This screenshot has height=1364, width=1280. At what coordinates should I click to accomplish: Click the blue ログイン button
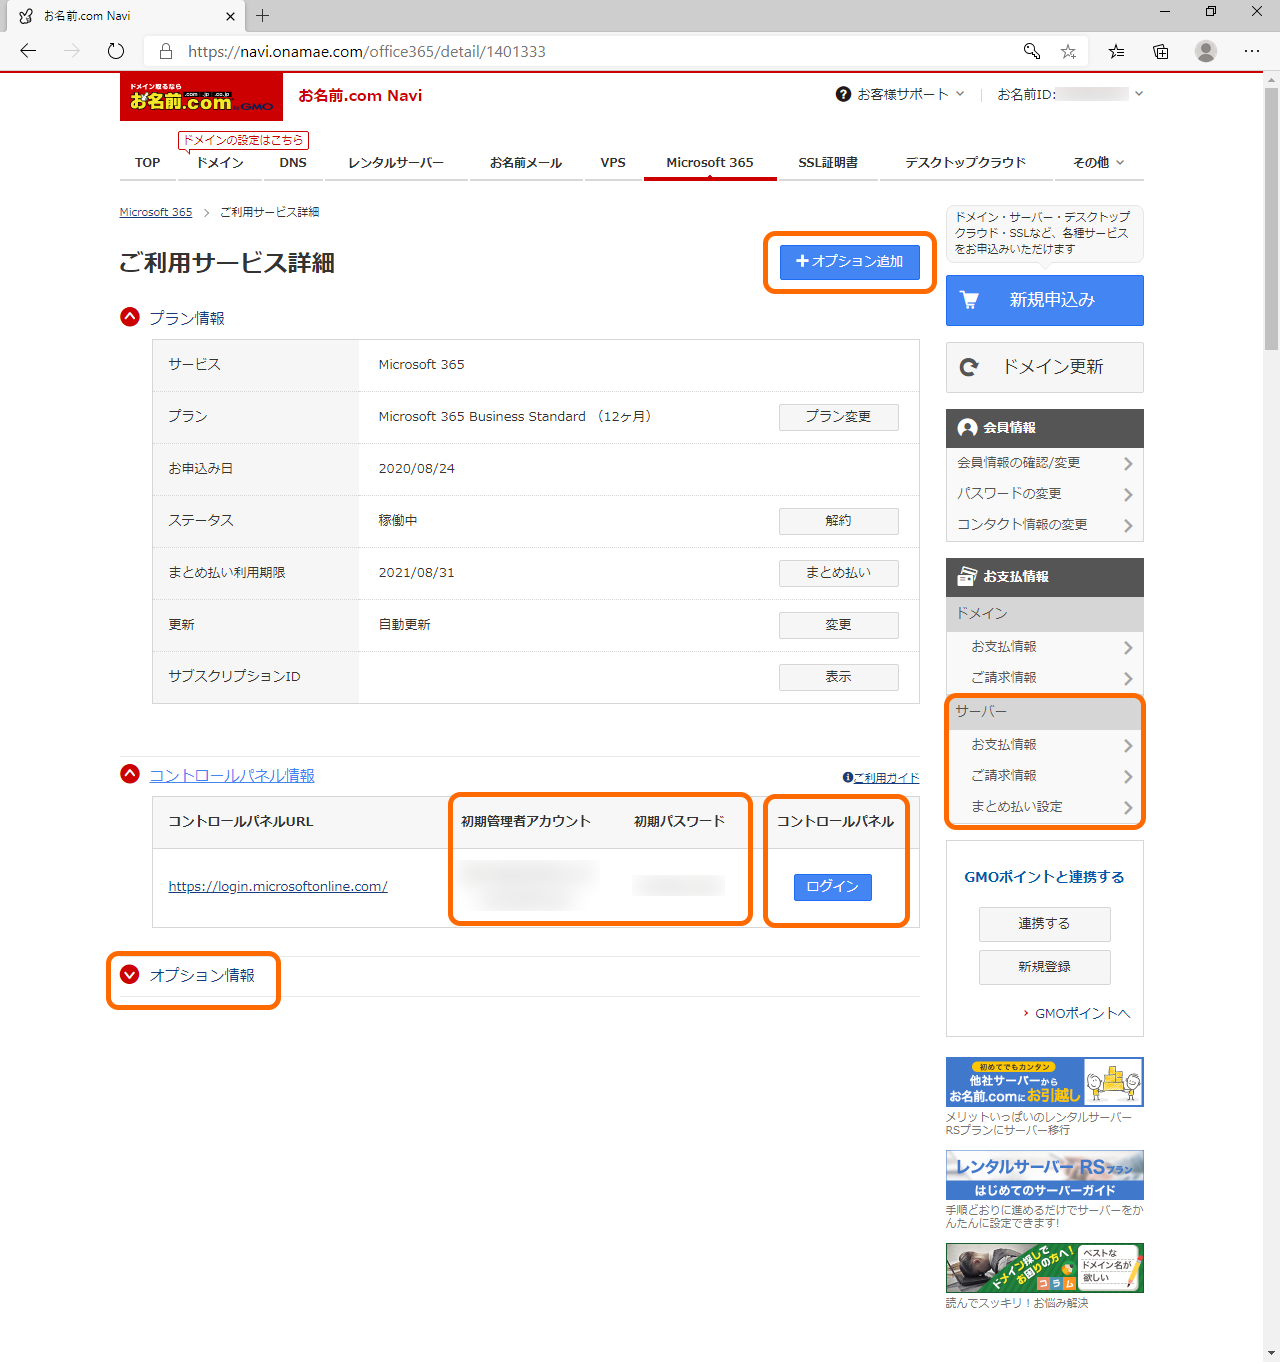point(833,887)
